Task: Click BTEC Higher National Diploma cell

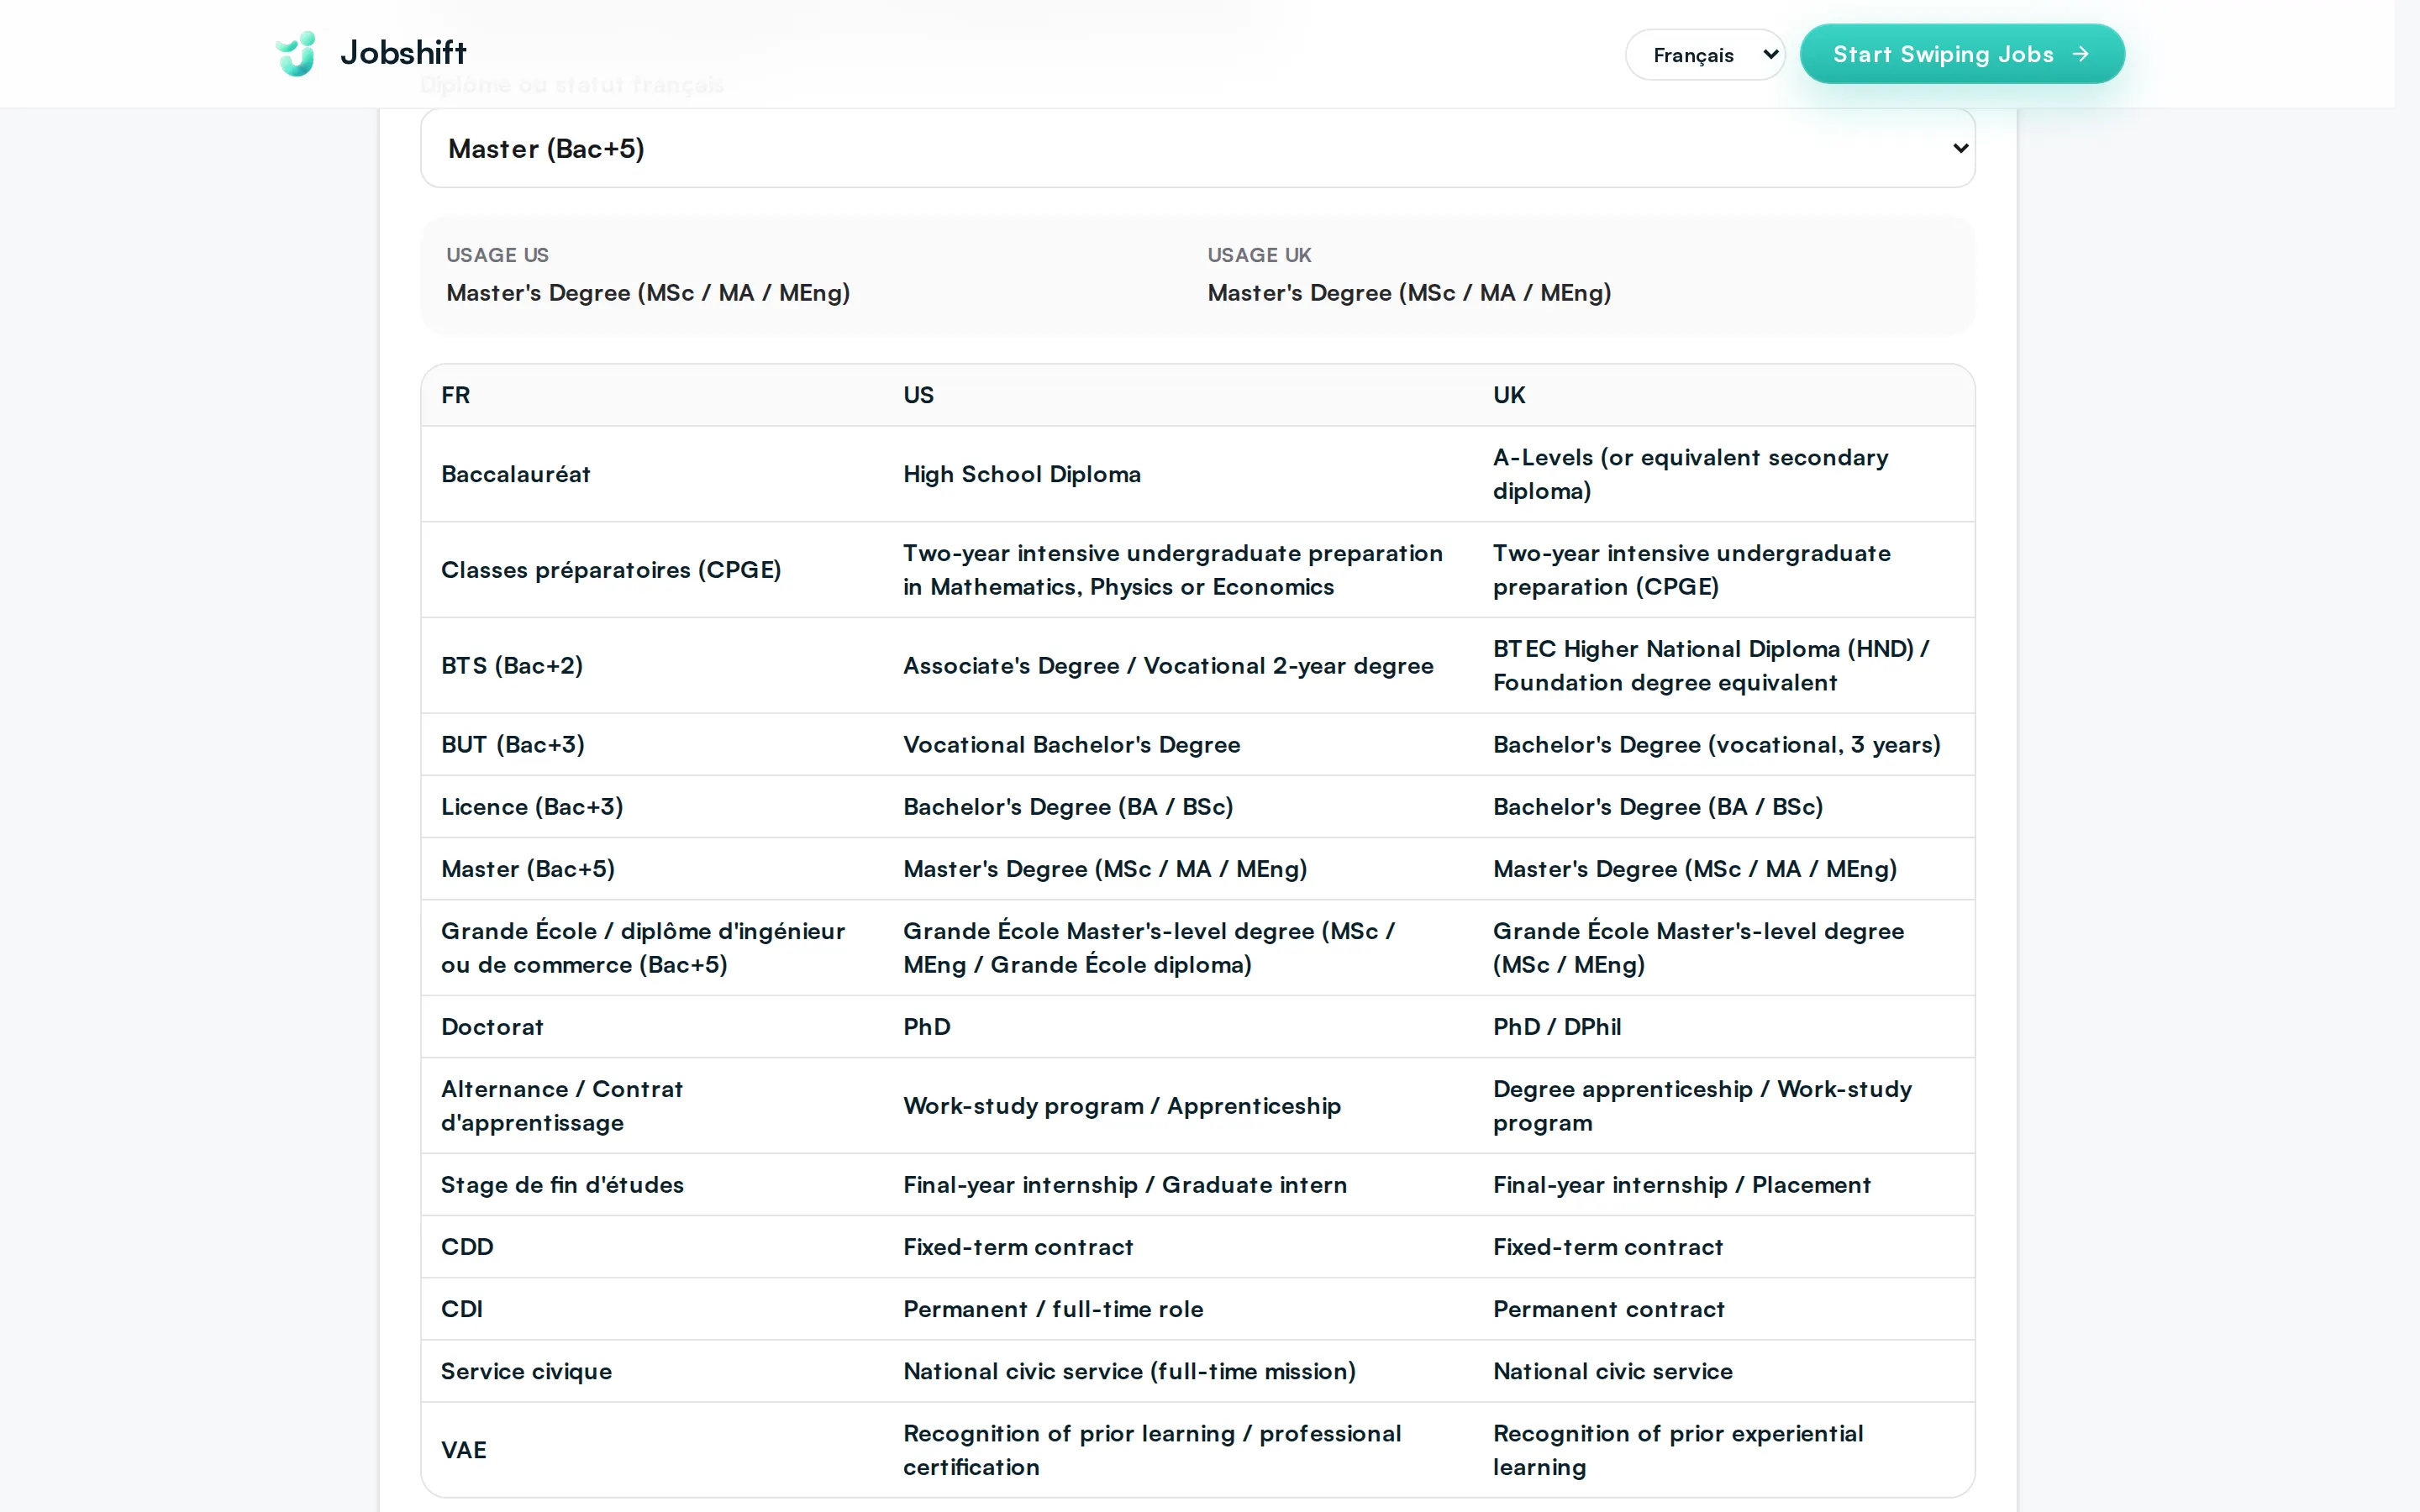Action: [x=1711, y=666]
